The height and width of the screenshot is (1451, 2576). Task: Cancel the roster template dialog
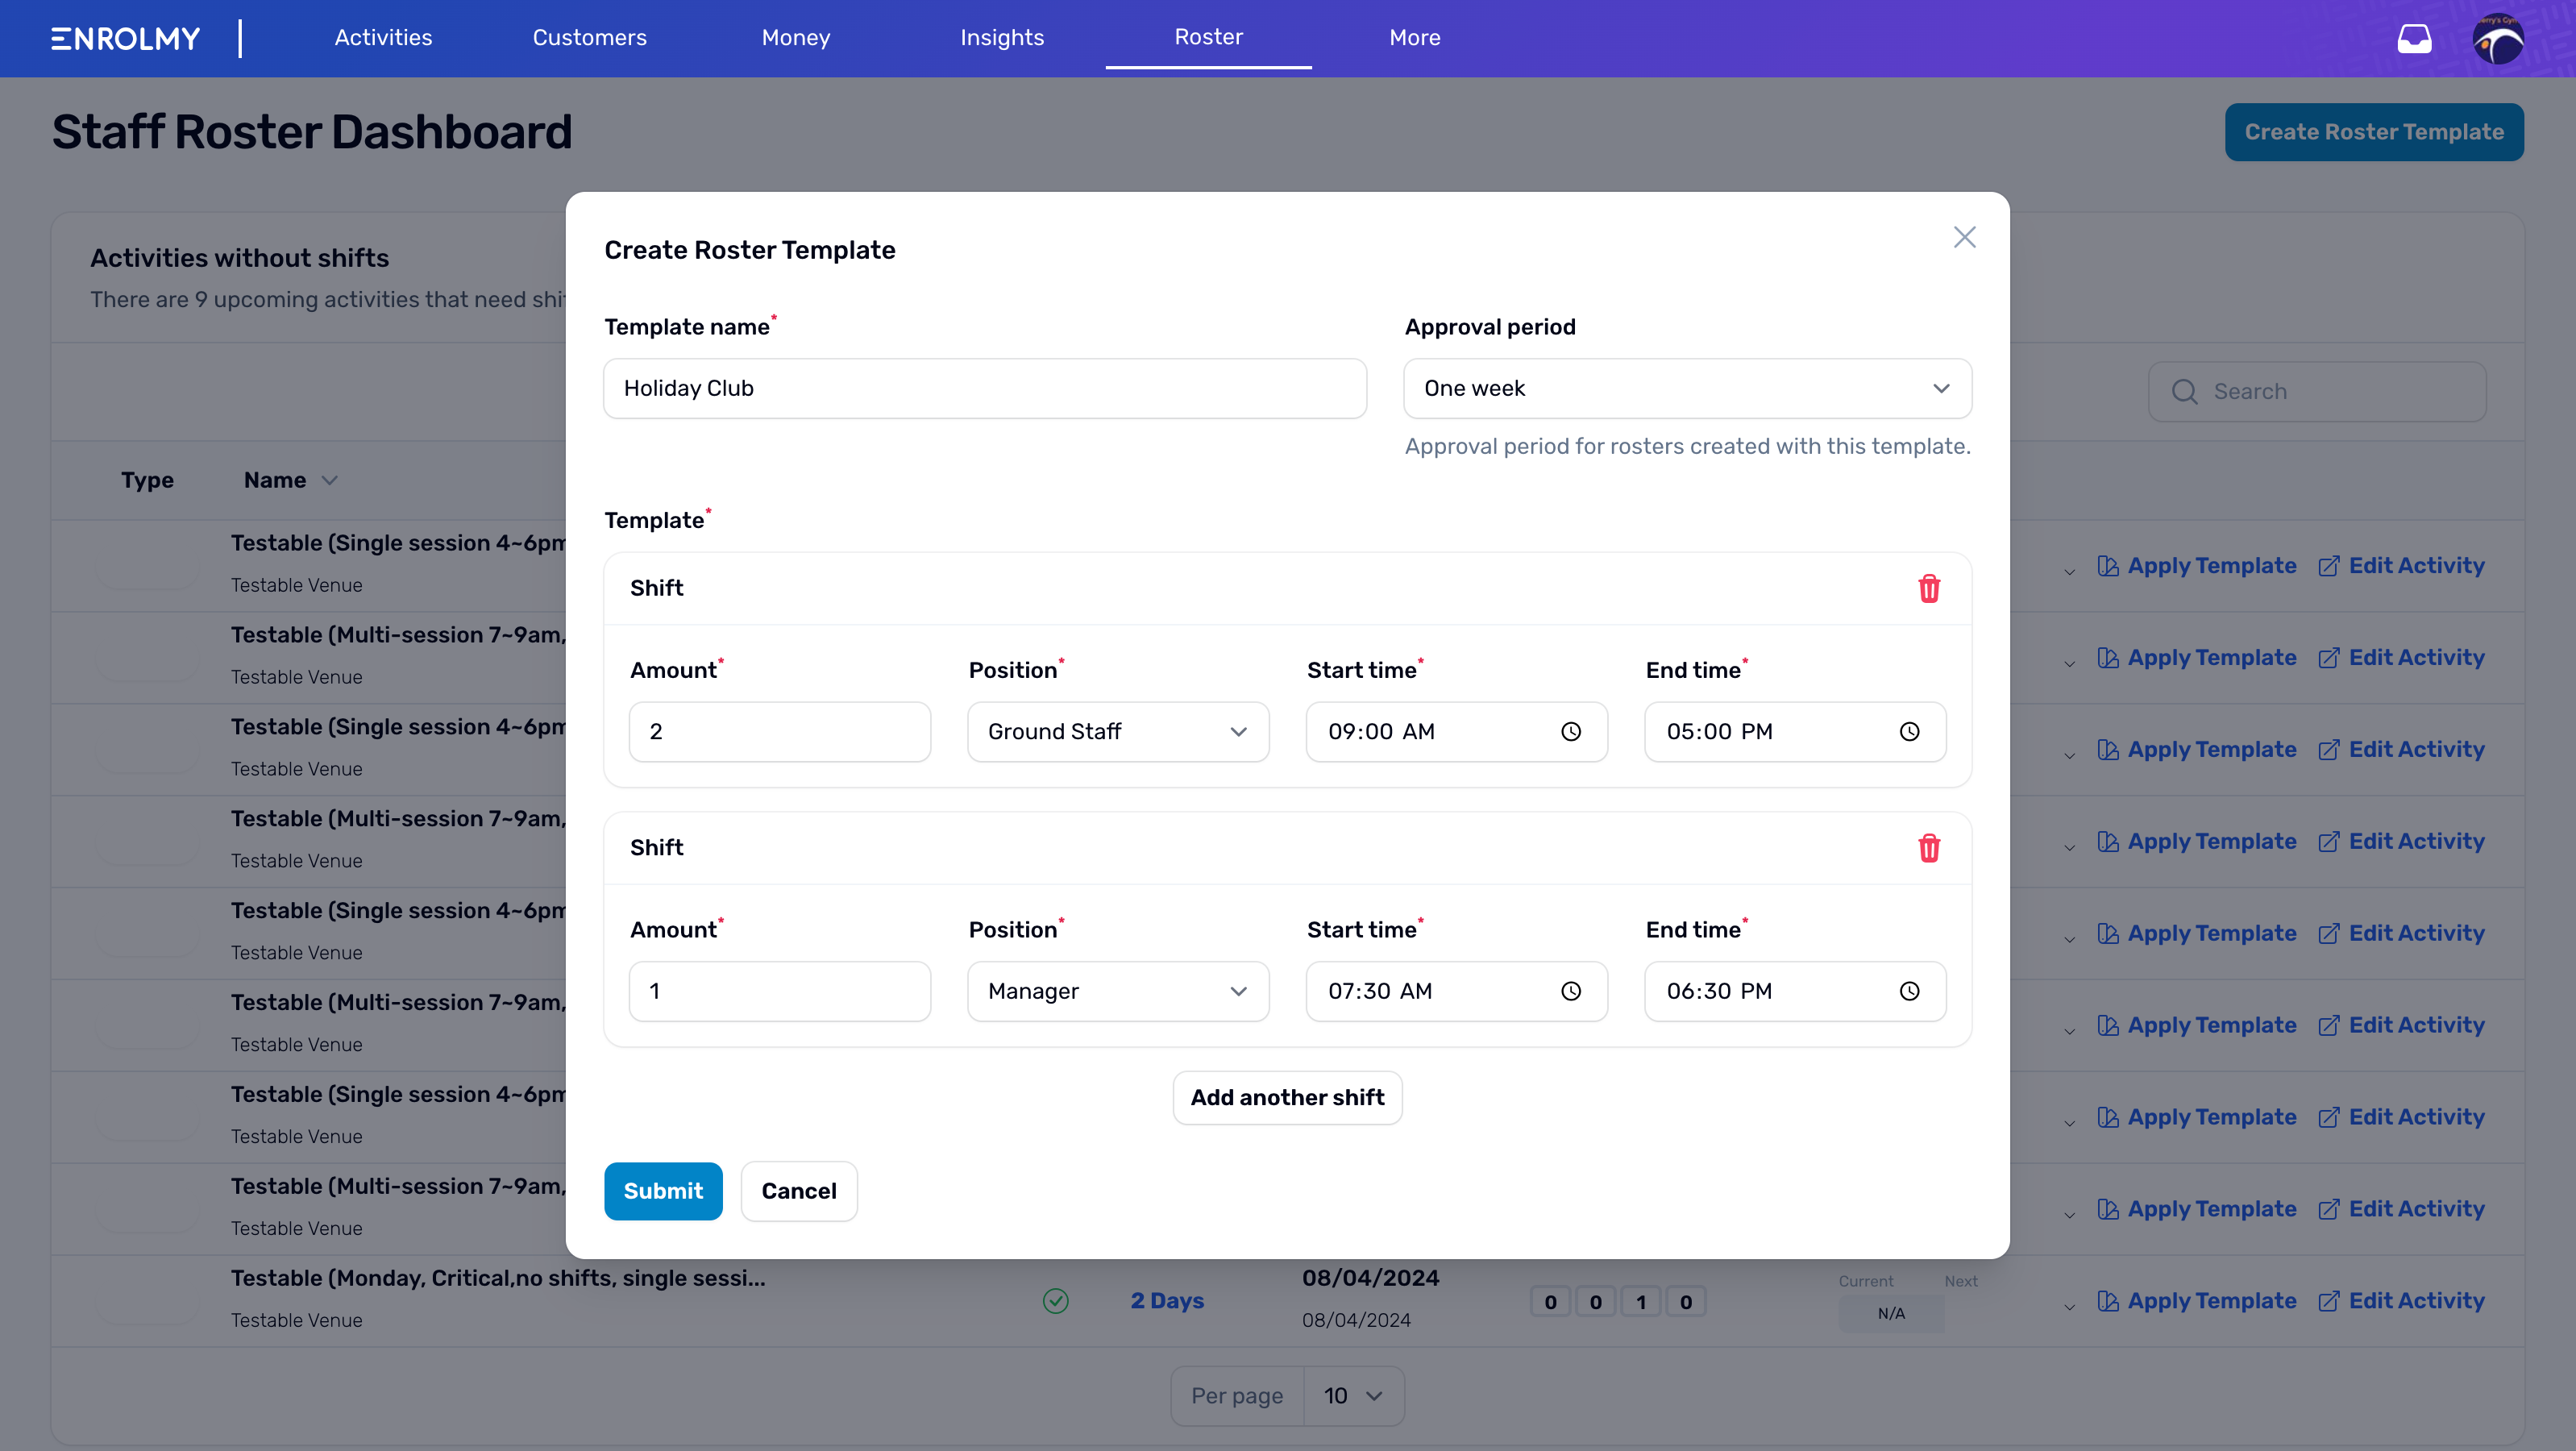click(799, 1191)
